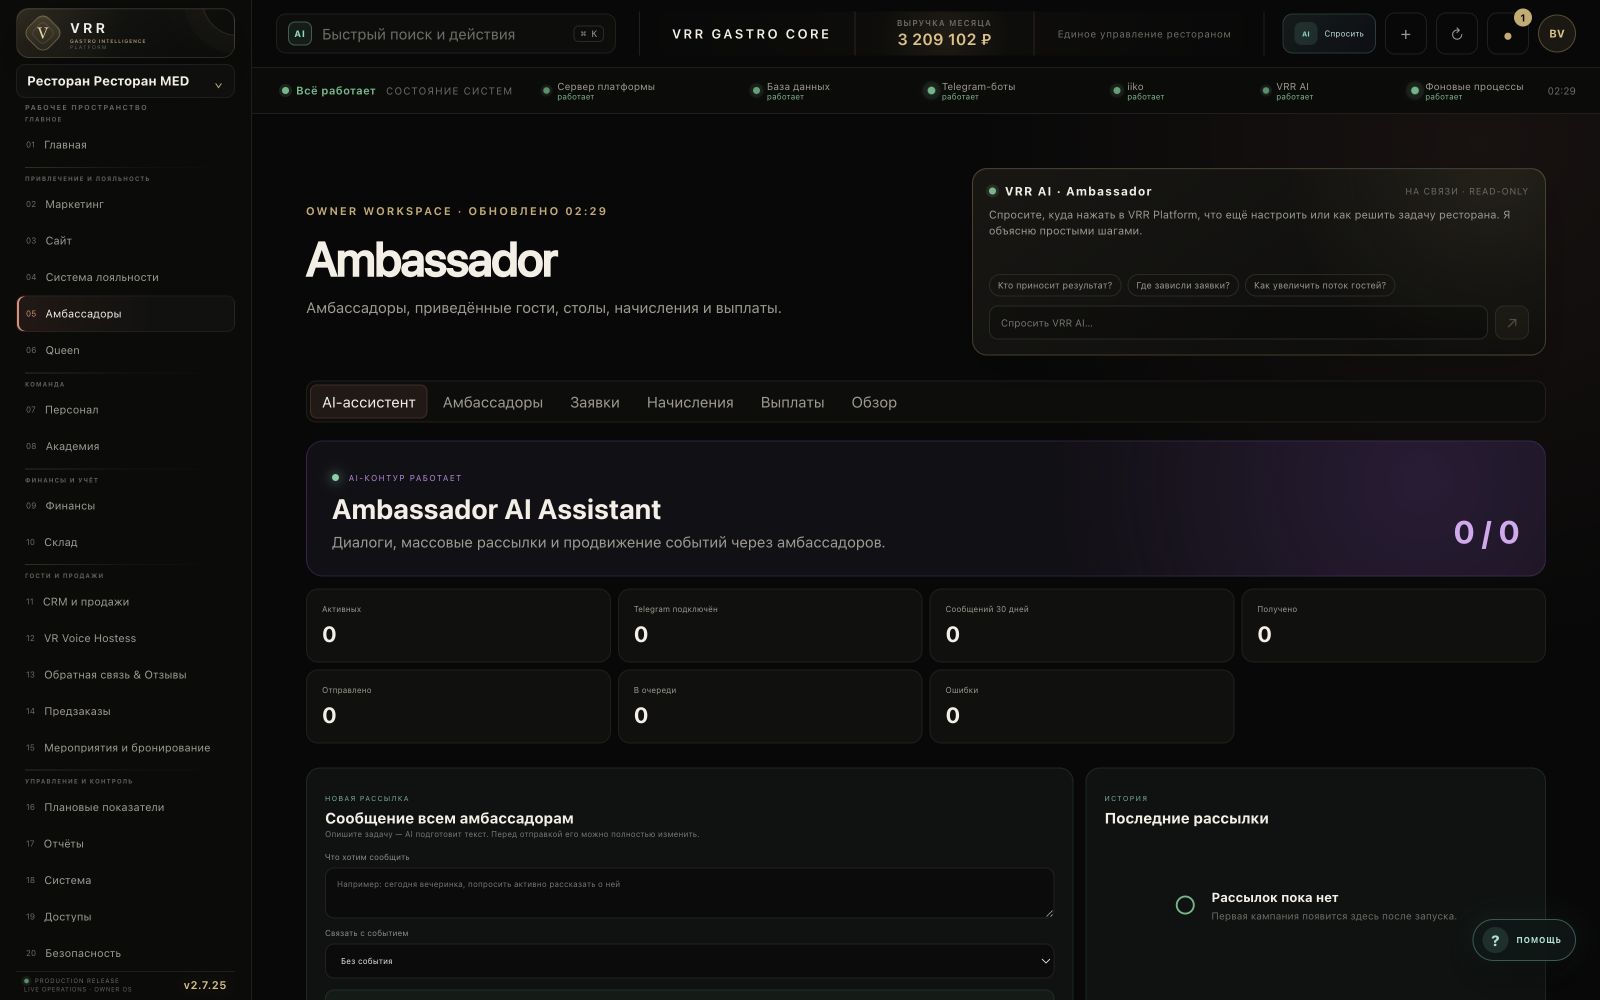Open Доступы in the sidebar

pos(126,917)
